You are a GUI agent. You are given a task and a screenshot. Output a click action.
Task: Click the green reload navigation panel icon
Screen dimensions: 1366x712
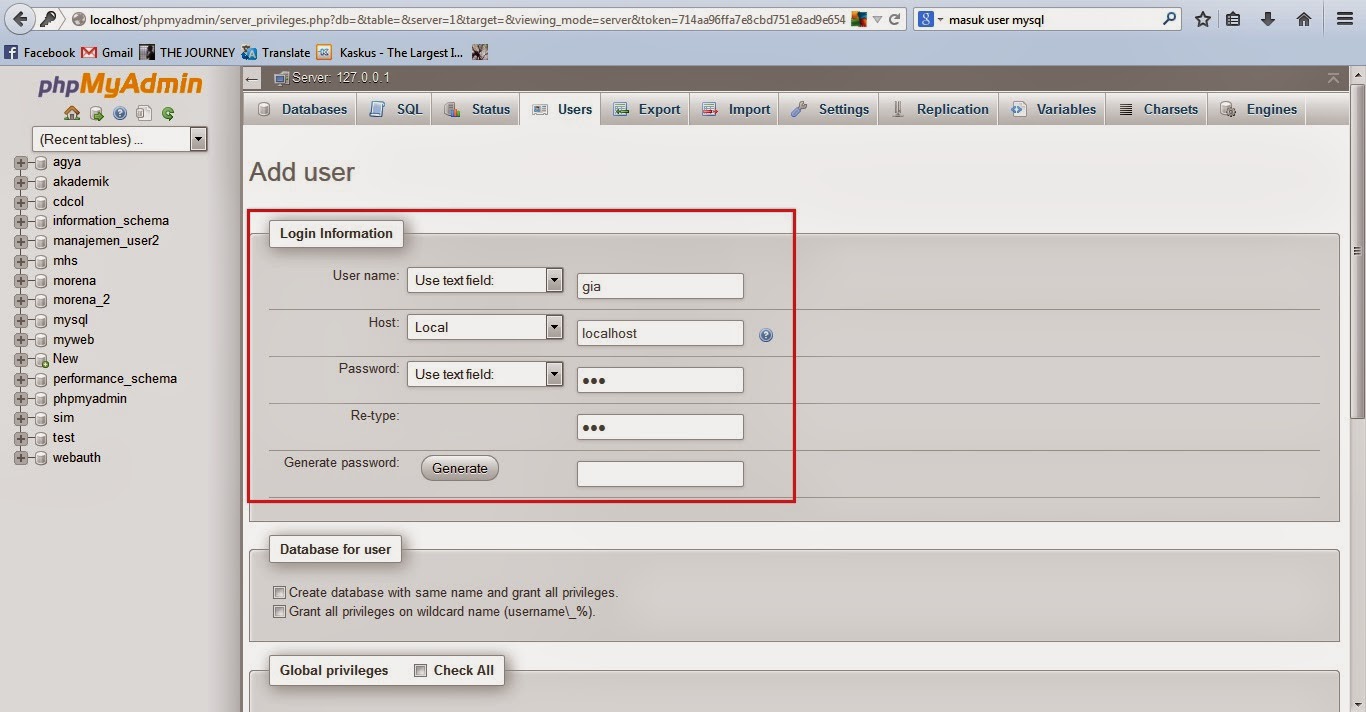[x=168, y=113]
